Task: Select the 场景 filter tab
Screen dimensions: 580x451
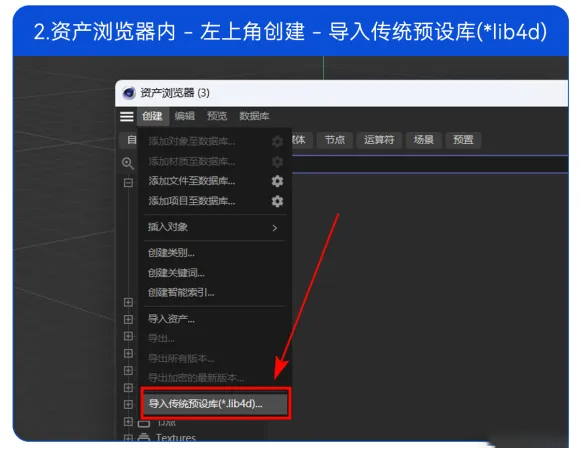Action: click(424, 140)
